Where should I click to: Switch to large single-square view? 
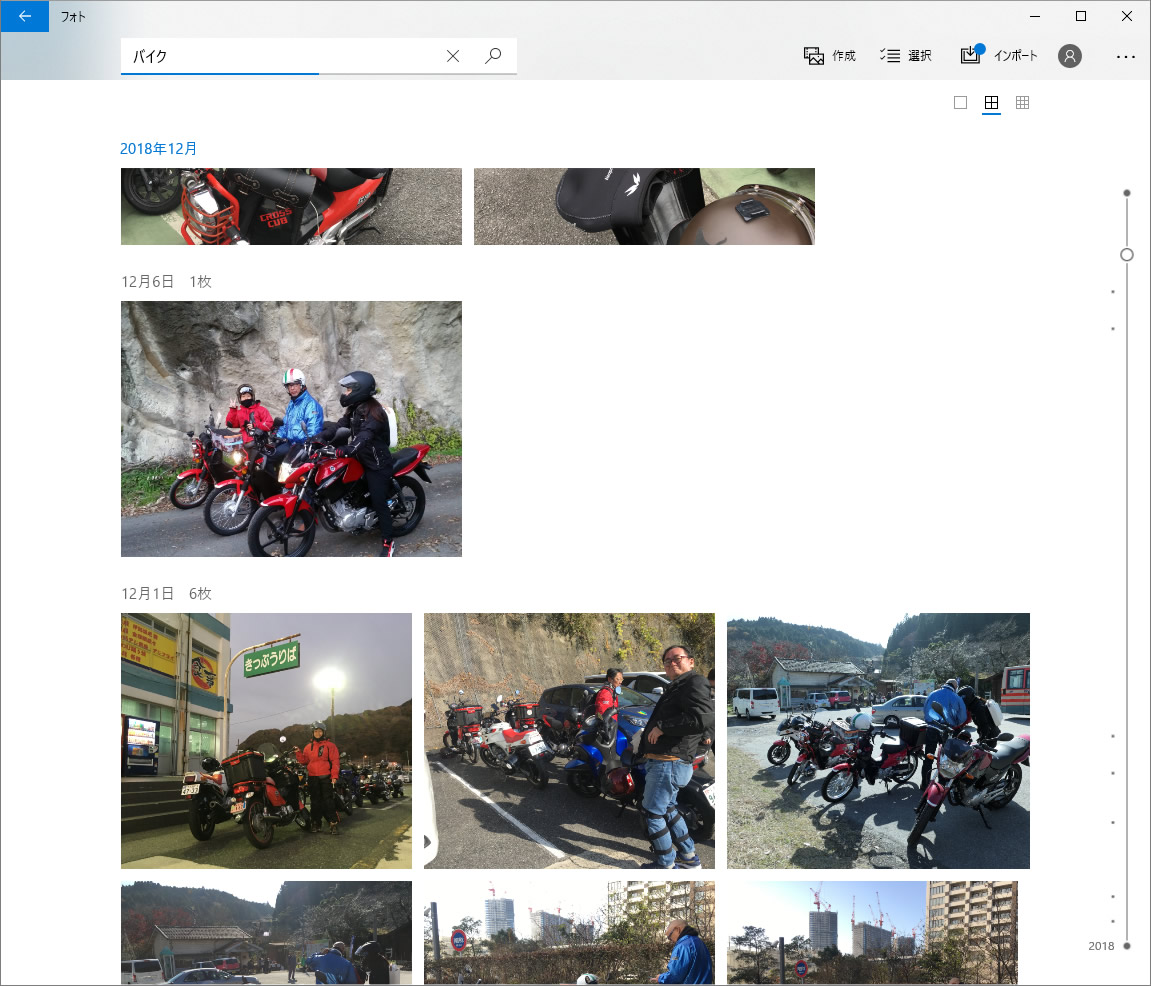[x=960, y=102]
